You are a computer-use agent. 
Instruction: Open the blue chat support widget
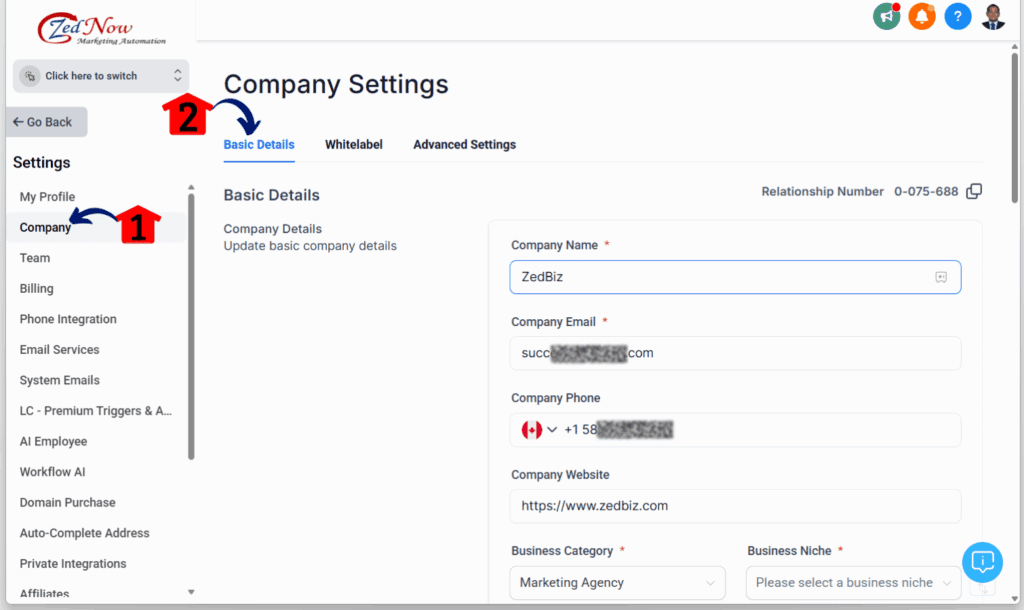(x=982, y=562)
